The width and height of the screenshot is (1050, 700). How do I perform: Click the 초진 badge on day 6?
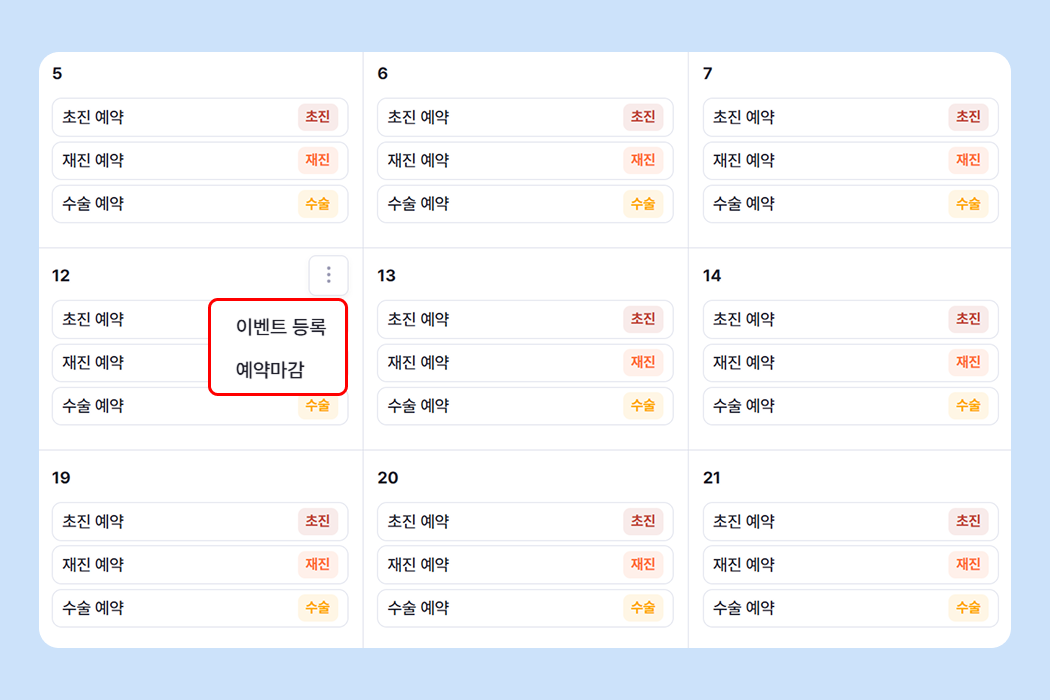[x=643, y=117]
